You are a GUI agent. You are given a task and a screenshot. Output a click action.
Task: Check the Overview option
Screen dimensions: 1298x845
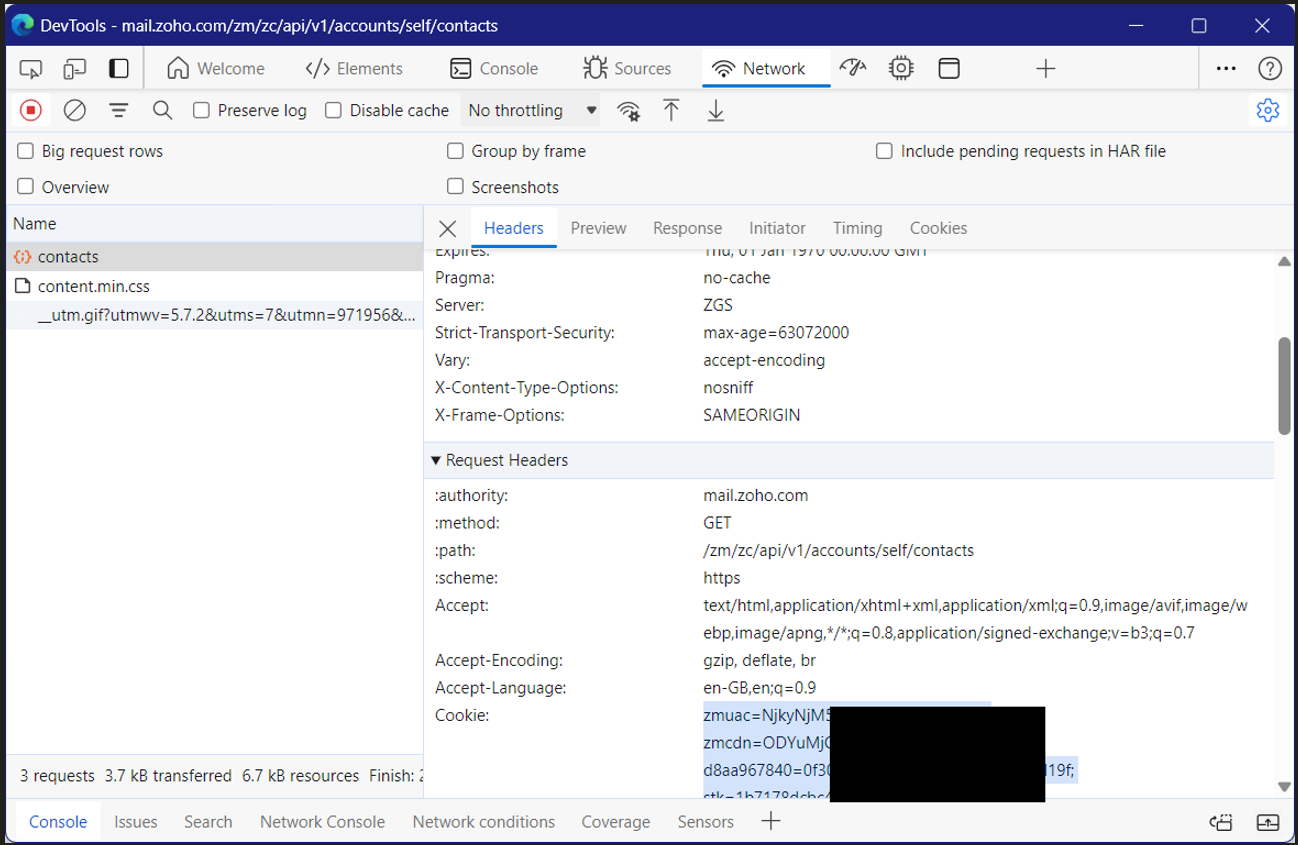(26, 187)
